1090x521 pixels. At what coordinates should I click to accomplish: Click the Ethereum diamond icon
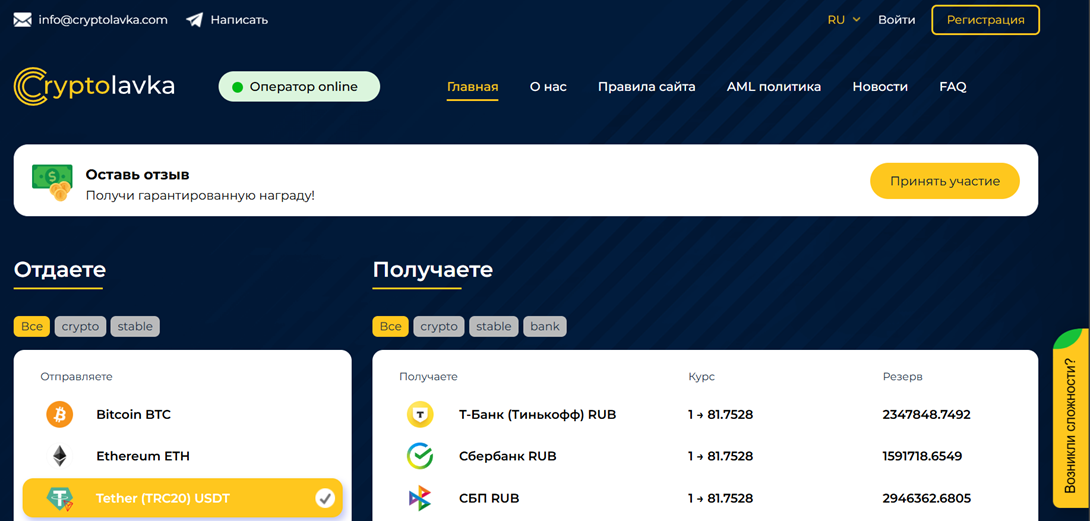(60, 456)
